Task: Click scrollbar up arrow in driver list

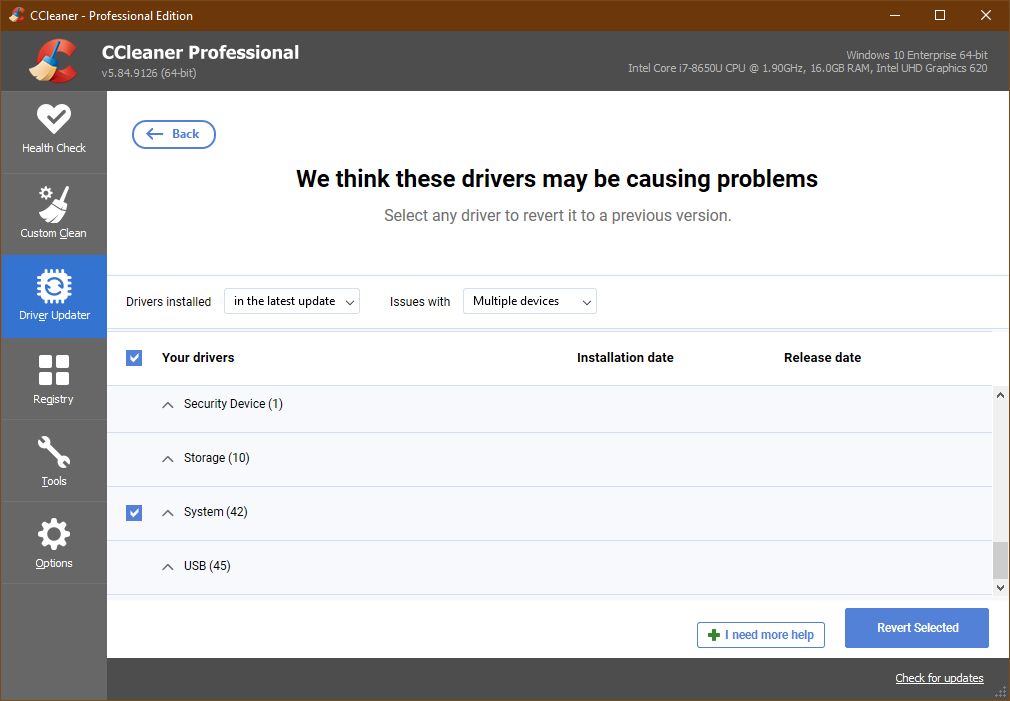Action: pos(1000,395)
